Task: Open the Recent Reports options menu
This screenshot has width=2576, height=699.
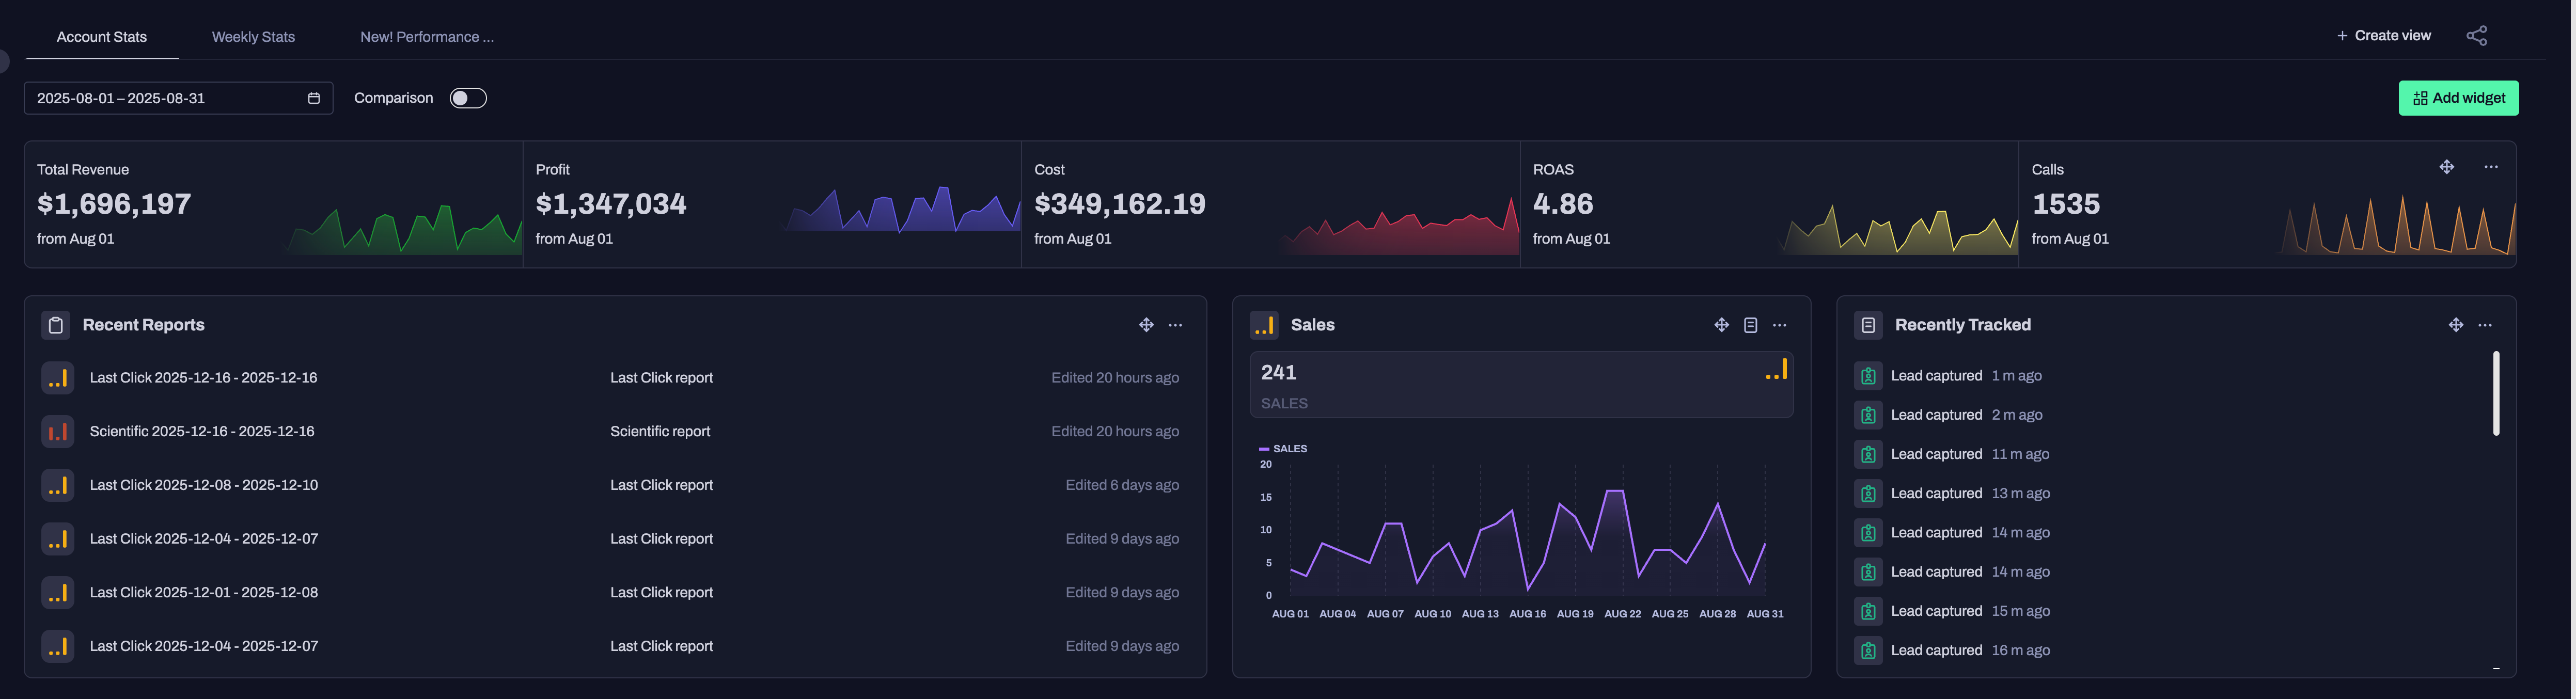Action: 1175,325
